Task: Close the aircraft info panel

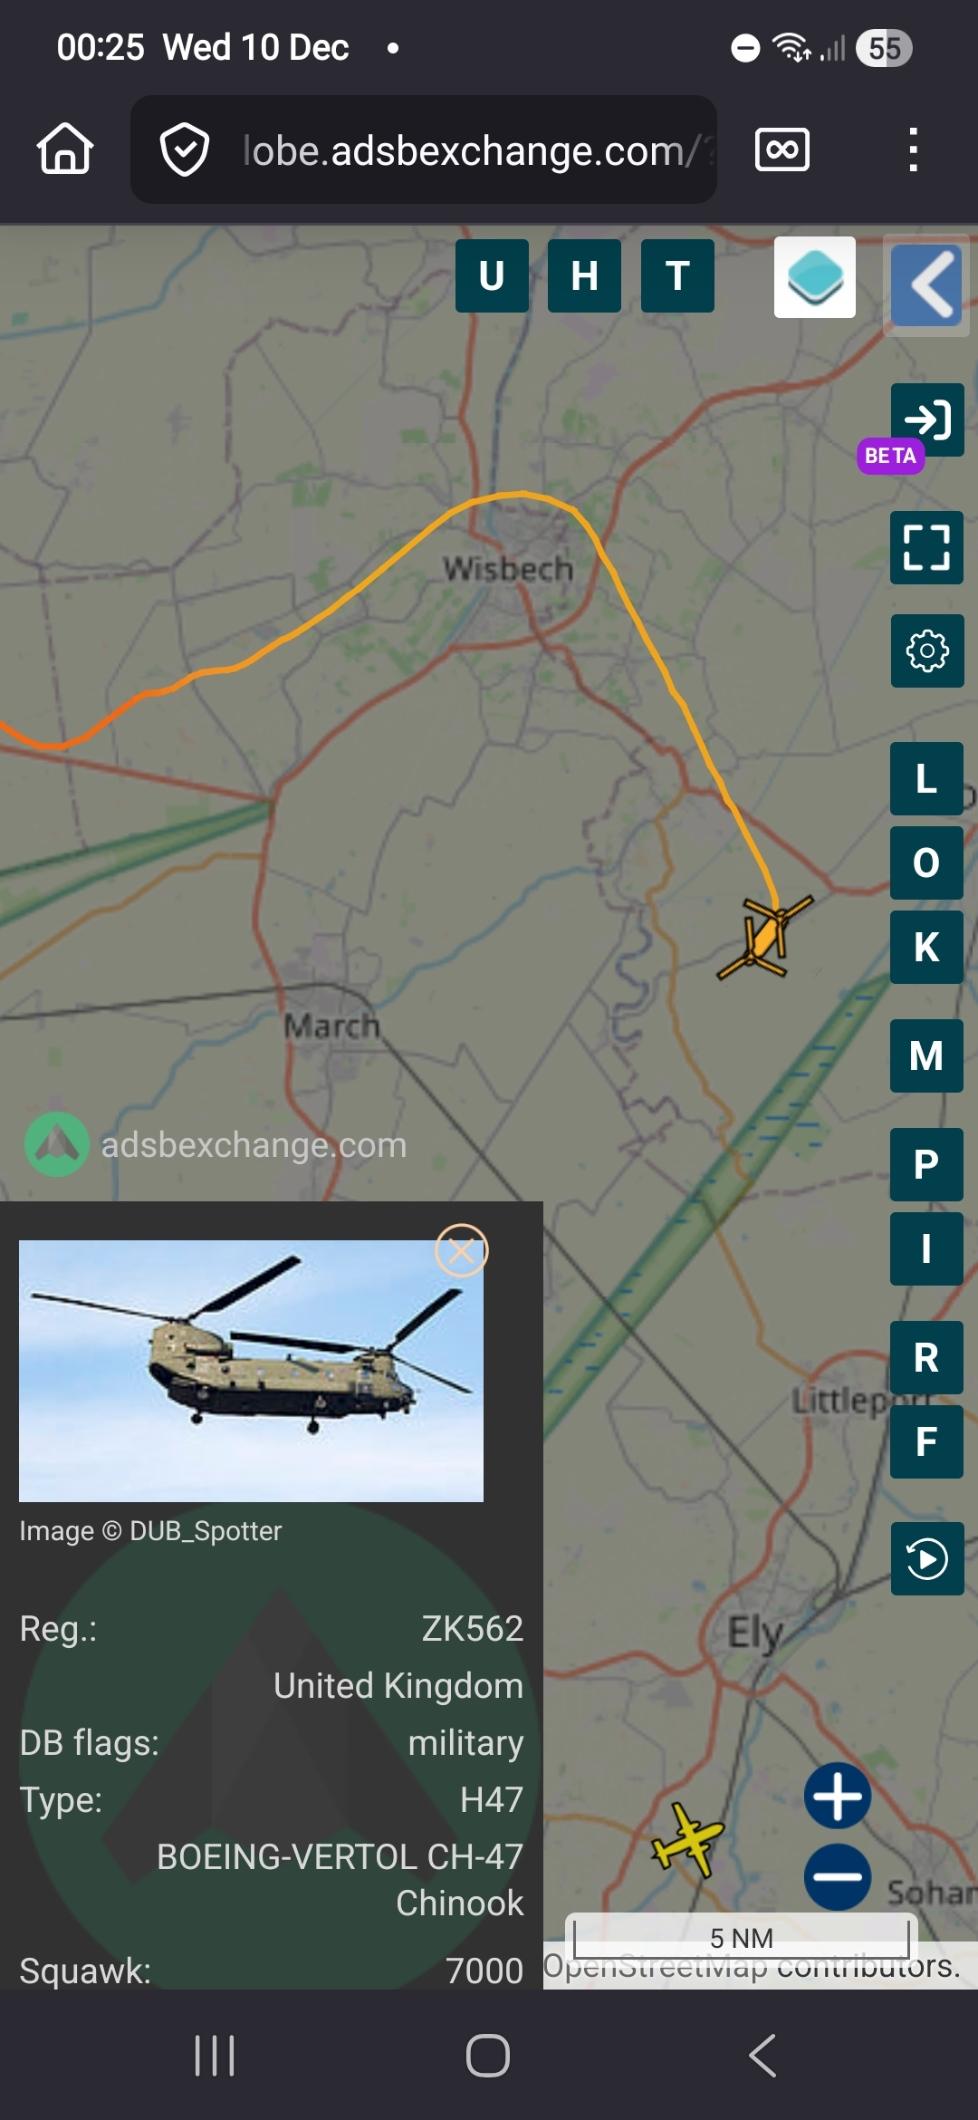Action: pyautogui.click(x=461, y=1250)
